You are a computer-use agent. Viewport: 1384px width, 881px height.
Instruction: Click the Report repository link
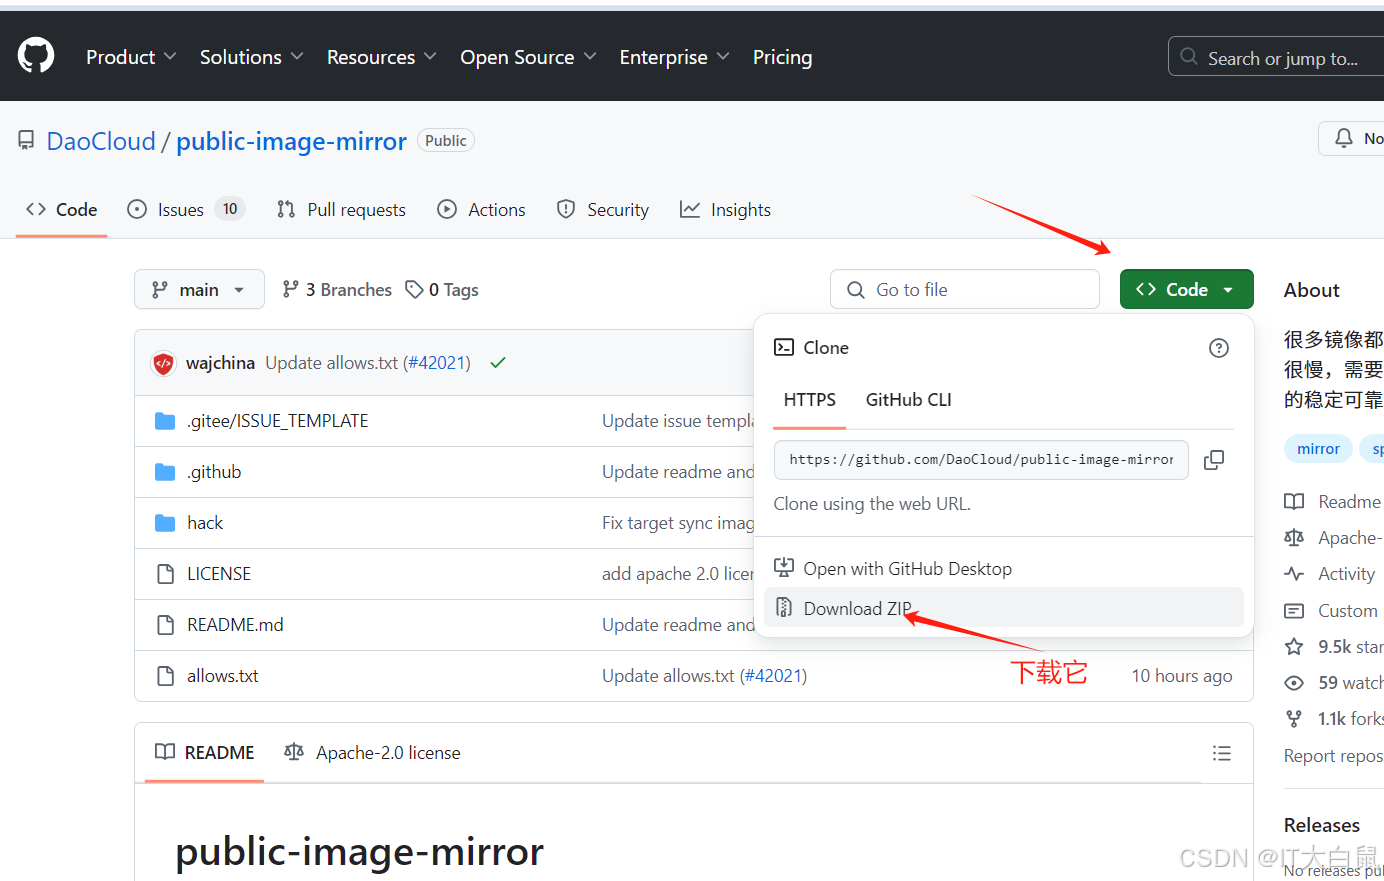pyautogui.click(x=1333, y=756)
